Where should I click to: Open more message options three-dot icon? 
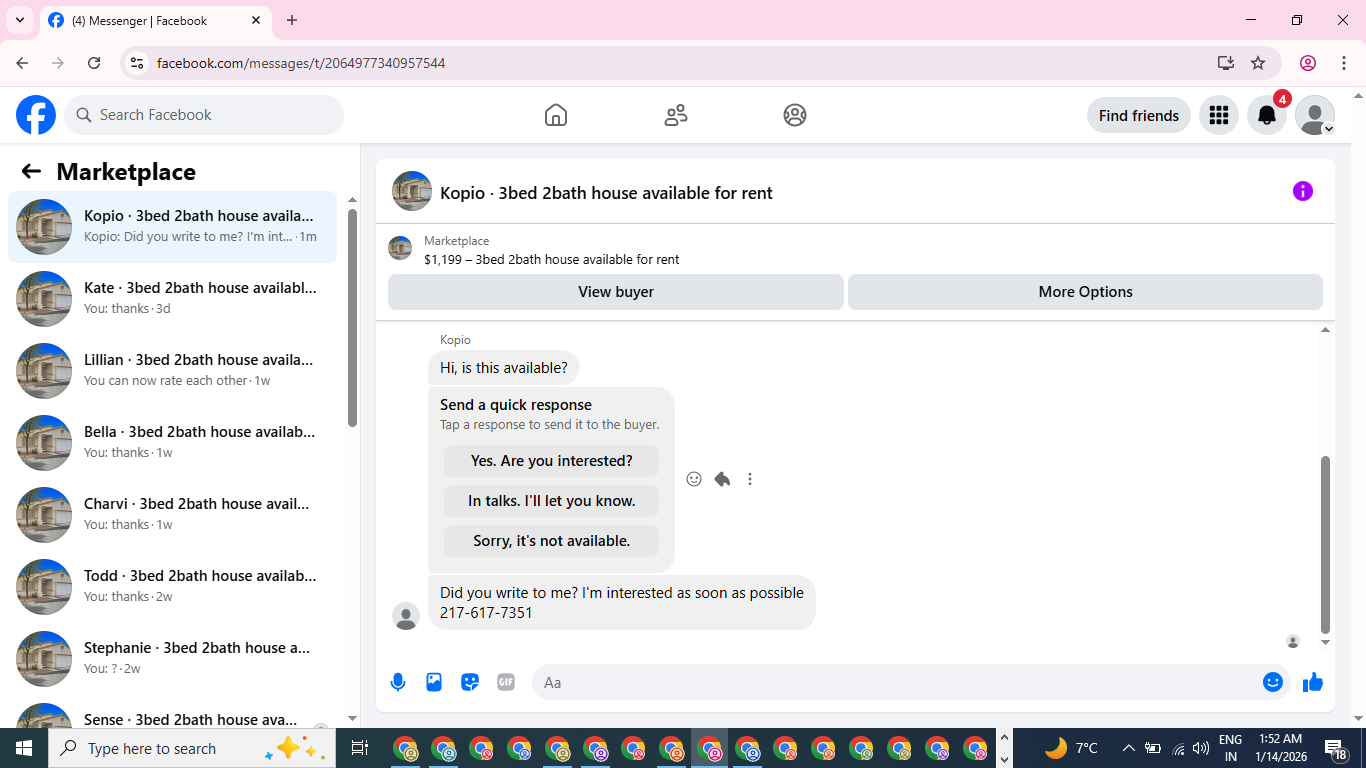[750, 479]
